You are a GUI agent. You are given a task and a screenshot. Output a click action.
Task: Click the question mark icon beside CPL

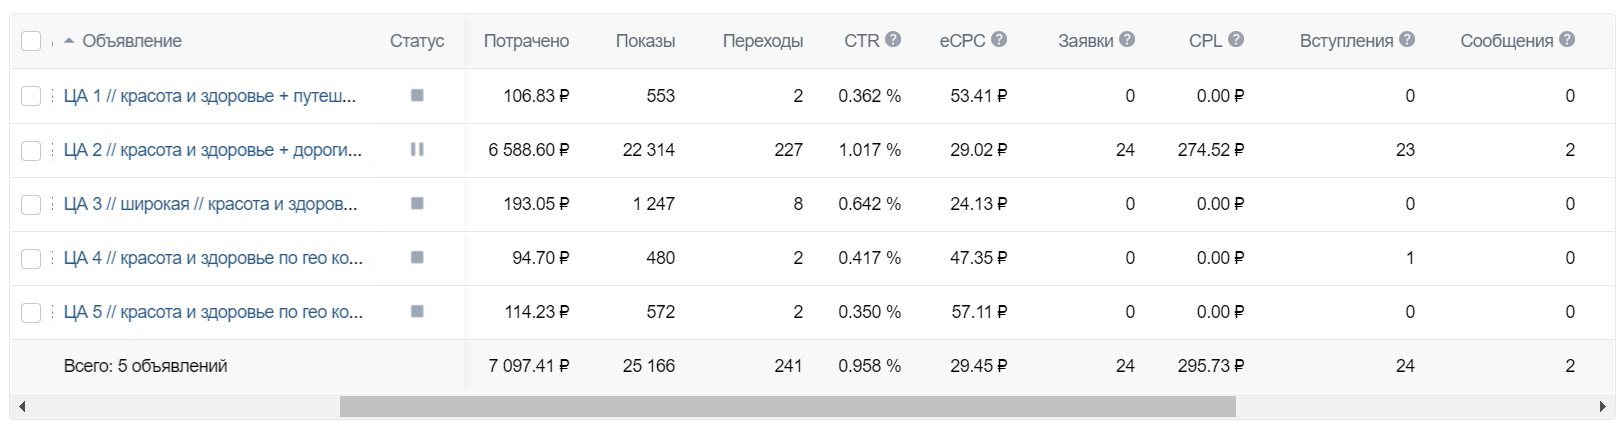click(1236, 40)
